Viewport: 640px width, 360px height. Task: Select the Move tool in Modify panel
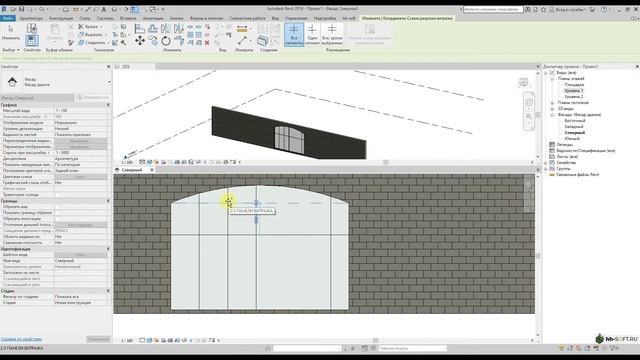coord(140,40)
